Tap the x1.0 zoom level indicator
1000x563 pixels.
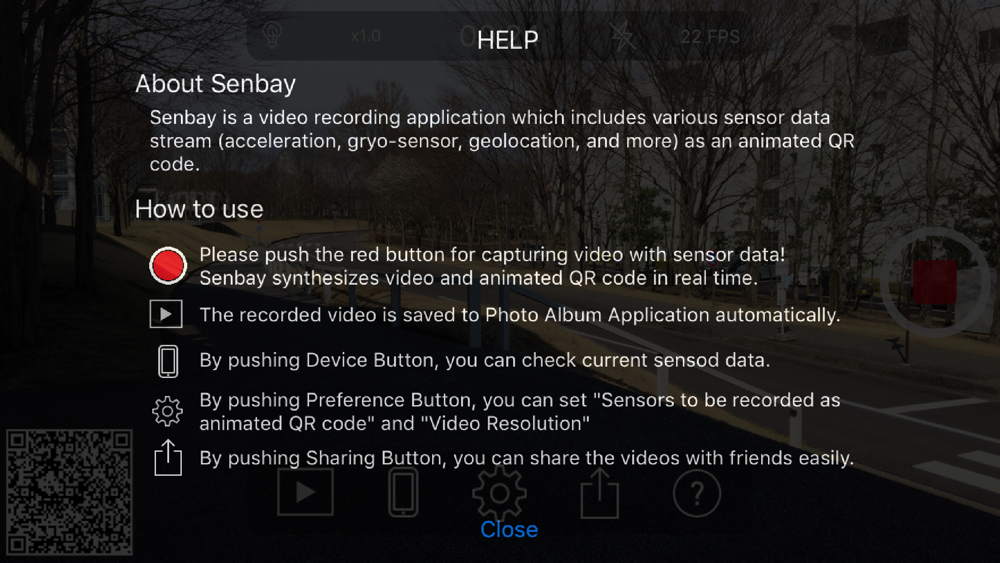pyautogui.click(x=365, y=36)
